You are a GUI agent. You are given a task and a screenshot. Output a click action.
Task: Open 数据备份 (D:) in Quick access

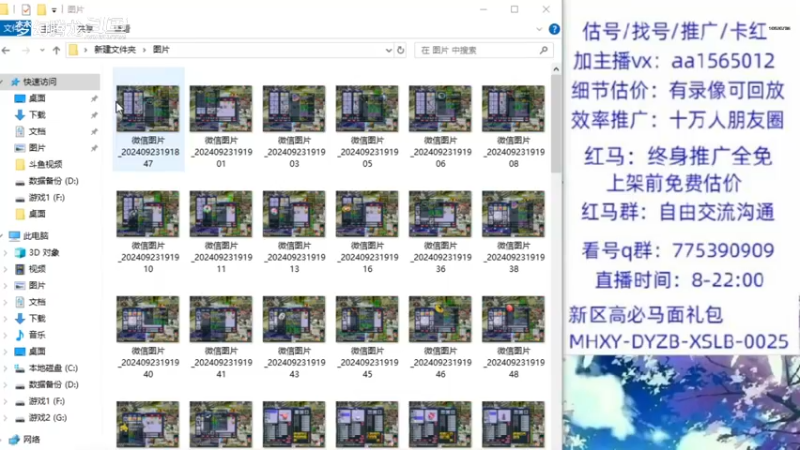(53, 181)
